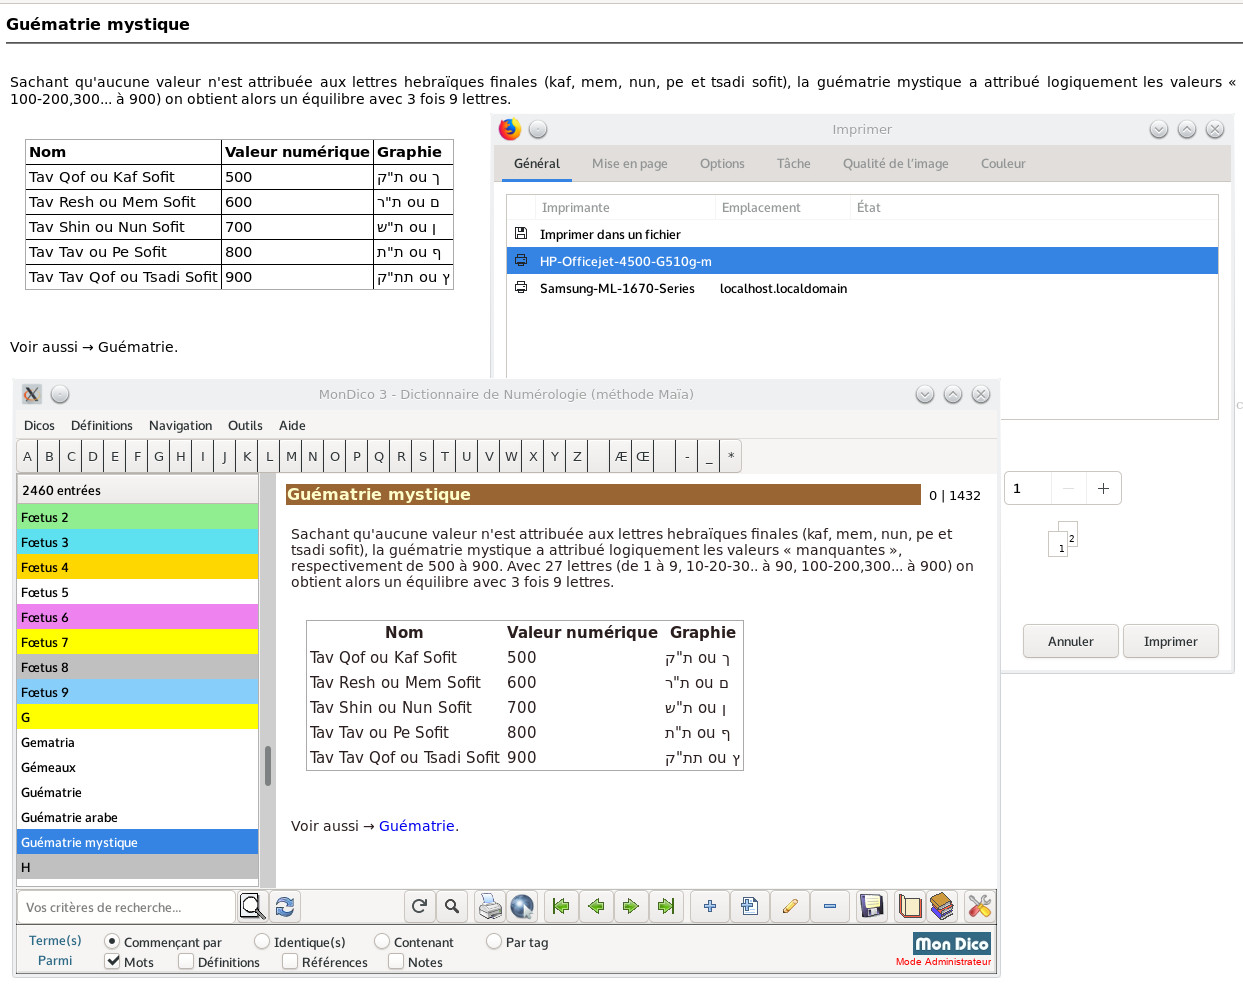Open the Outils menu

[x=245, y=426]
